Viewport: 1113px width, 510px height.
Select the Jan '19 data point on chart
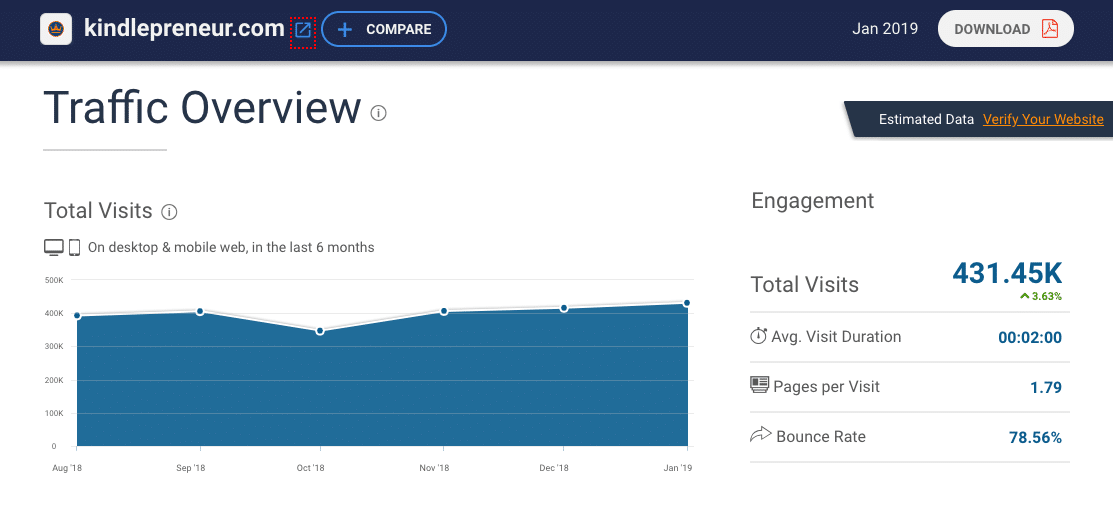click(x=687, y=303)
